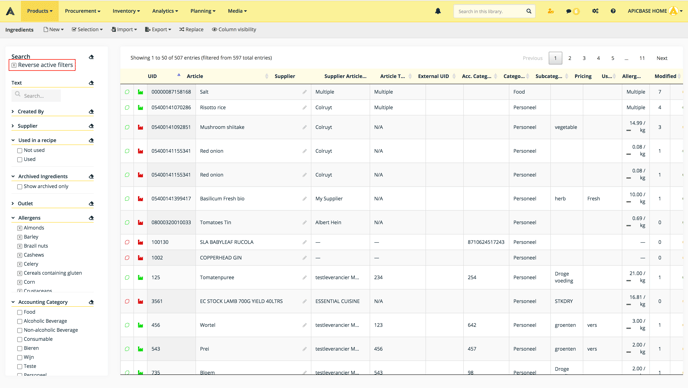Reset all search filters icon beside Search
Viewport: 688px width, 388px height.
pos(91,57)
